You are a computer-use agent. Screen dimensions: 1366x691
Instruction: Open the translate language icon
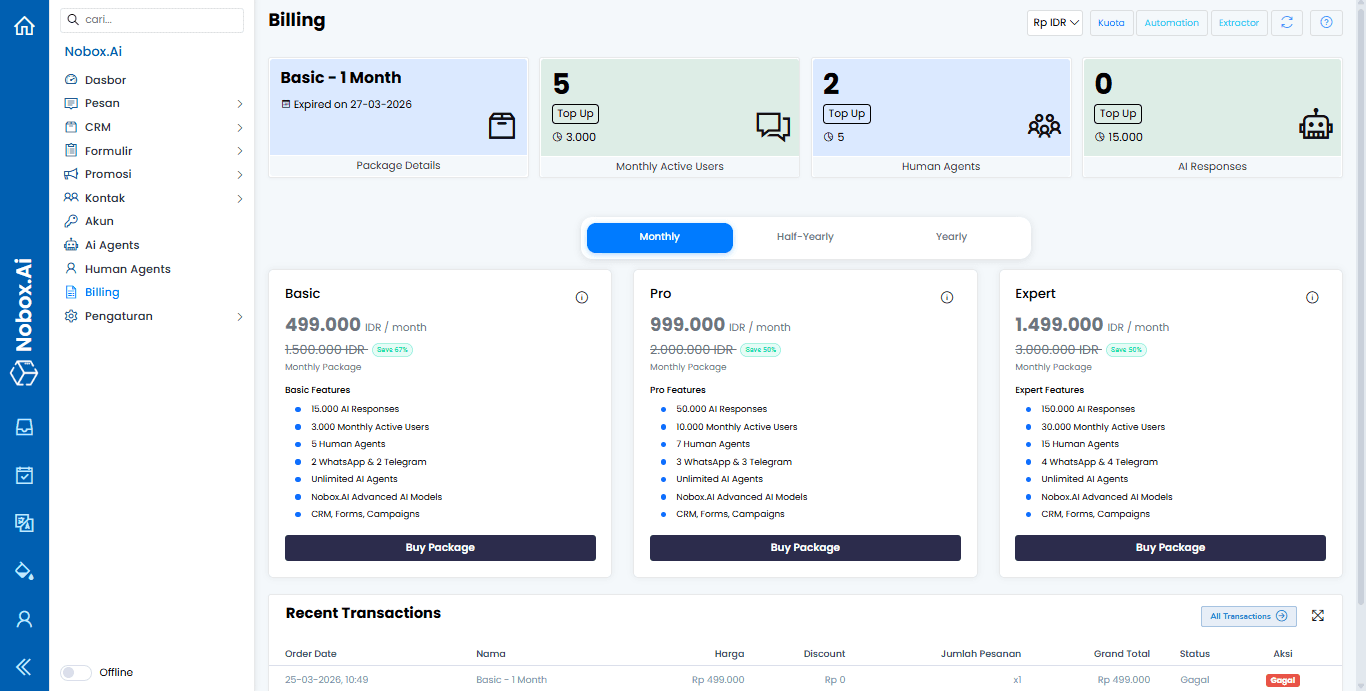[x=24, y=523]
